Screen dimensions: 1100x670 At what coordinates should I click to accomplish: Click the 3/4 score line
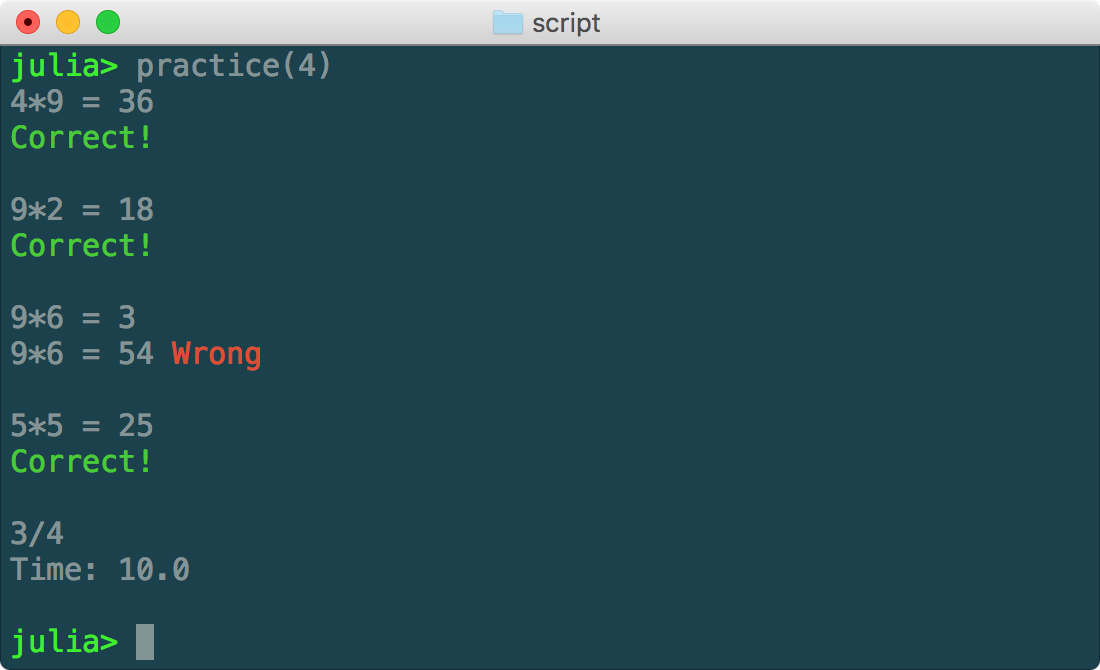tap(37, 534)
